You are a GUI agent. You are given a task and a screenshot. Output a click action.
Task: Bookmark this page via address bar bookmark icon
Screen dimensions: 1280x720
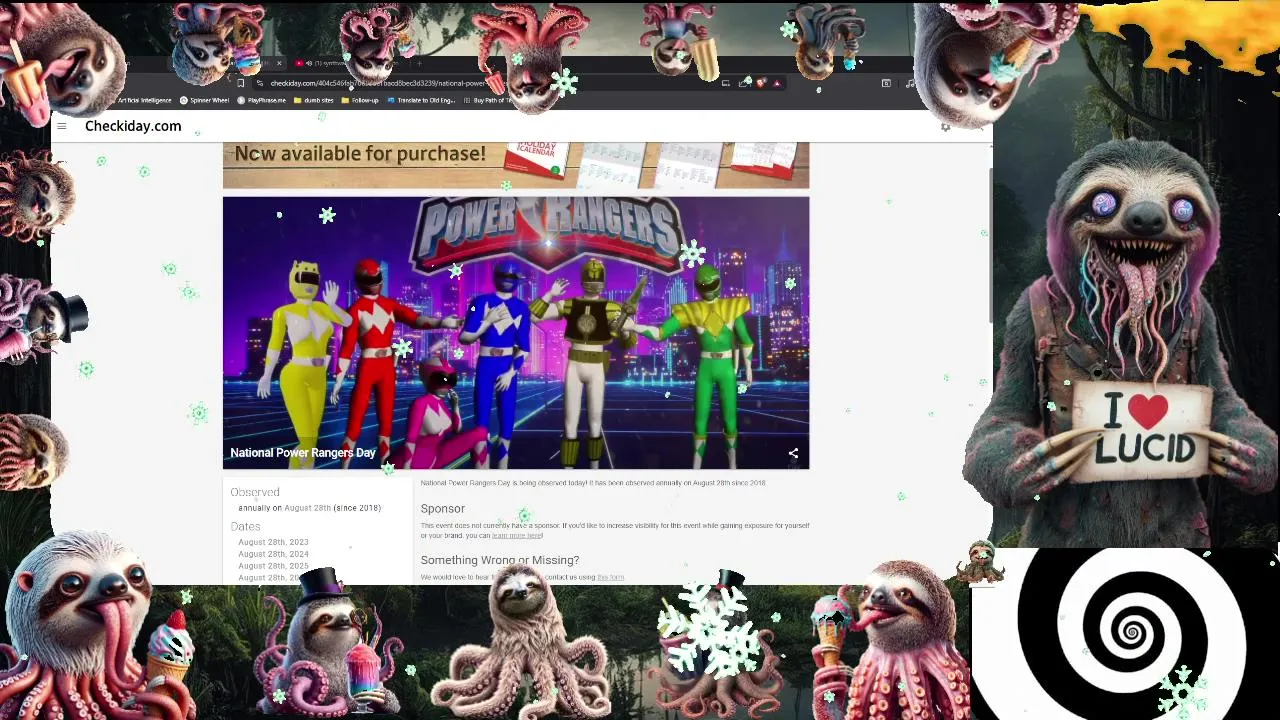pyautogui.click(x=241, y=83)
